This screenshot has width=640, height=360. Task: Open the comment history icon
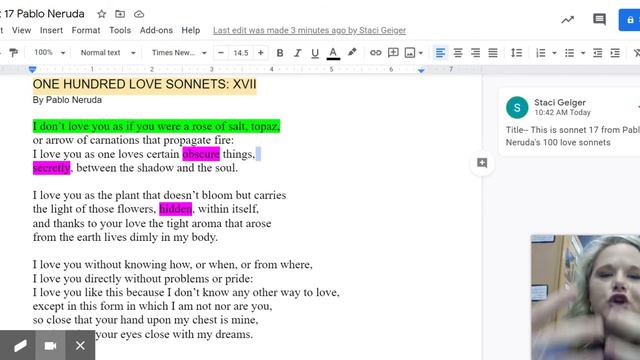click(599, 19)
